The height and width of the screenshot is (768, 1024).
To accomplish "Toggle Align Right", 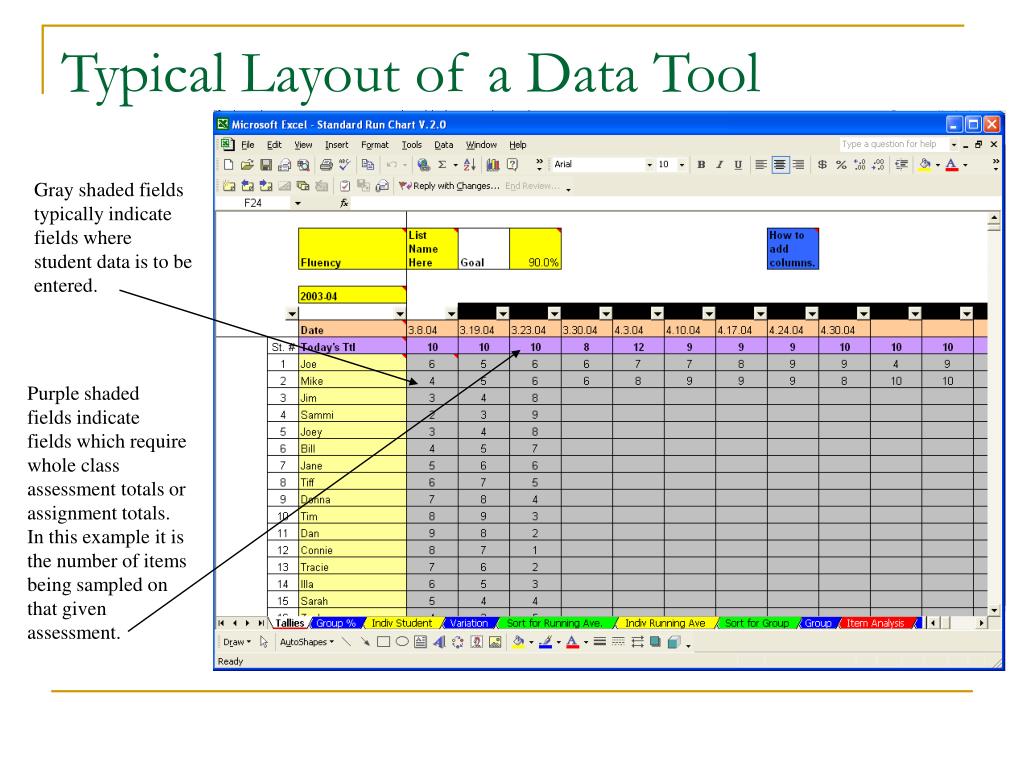I will [x=798, y=165].
